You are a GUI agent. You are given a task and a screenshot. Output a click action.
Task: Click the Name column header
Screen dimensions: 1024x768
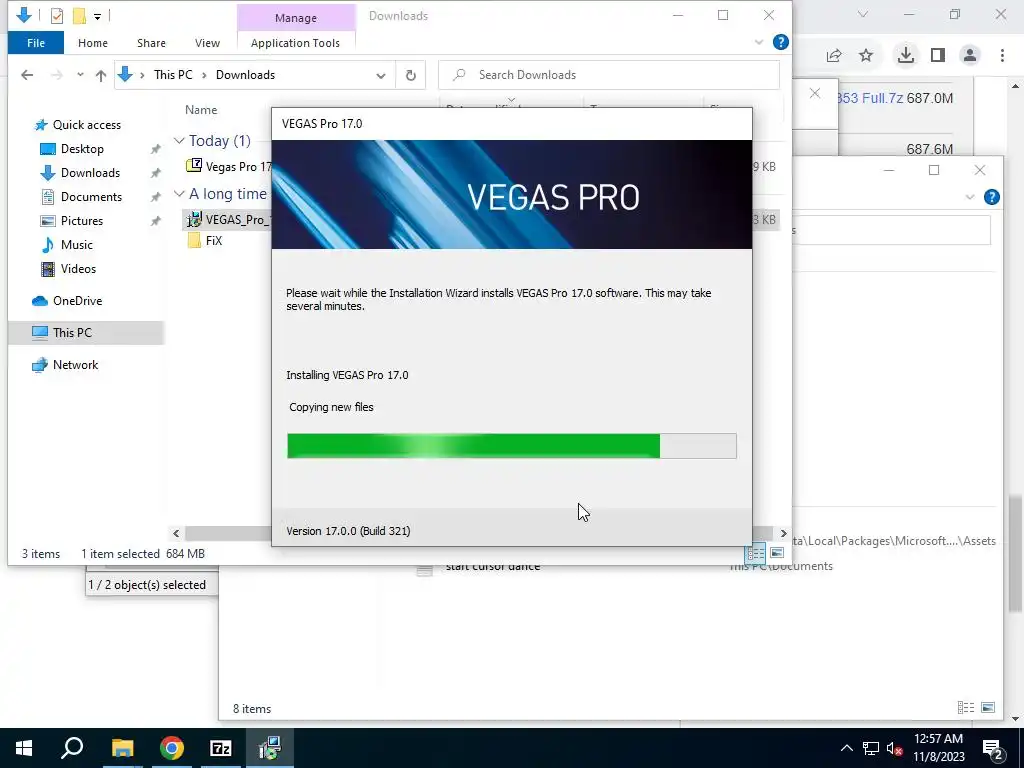tap(201, 110)
